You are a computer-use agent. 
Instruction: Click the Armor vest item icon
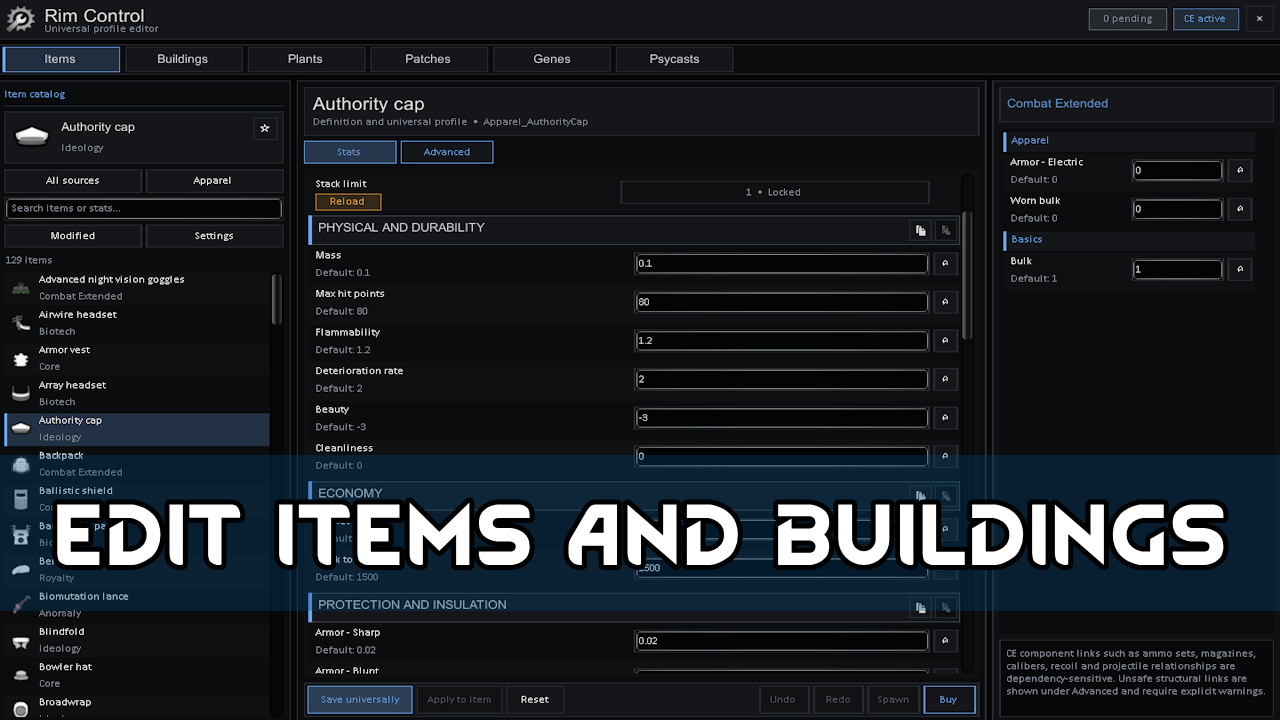(20, 358)
